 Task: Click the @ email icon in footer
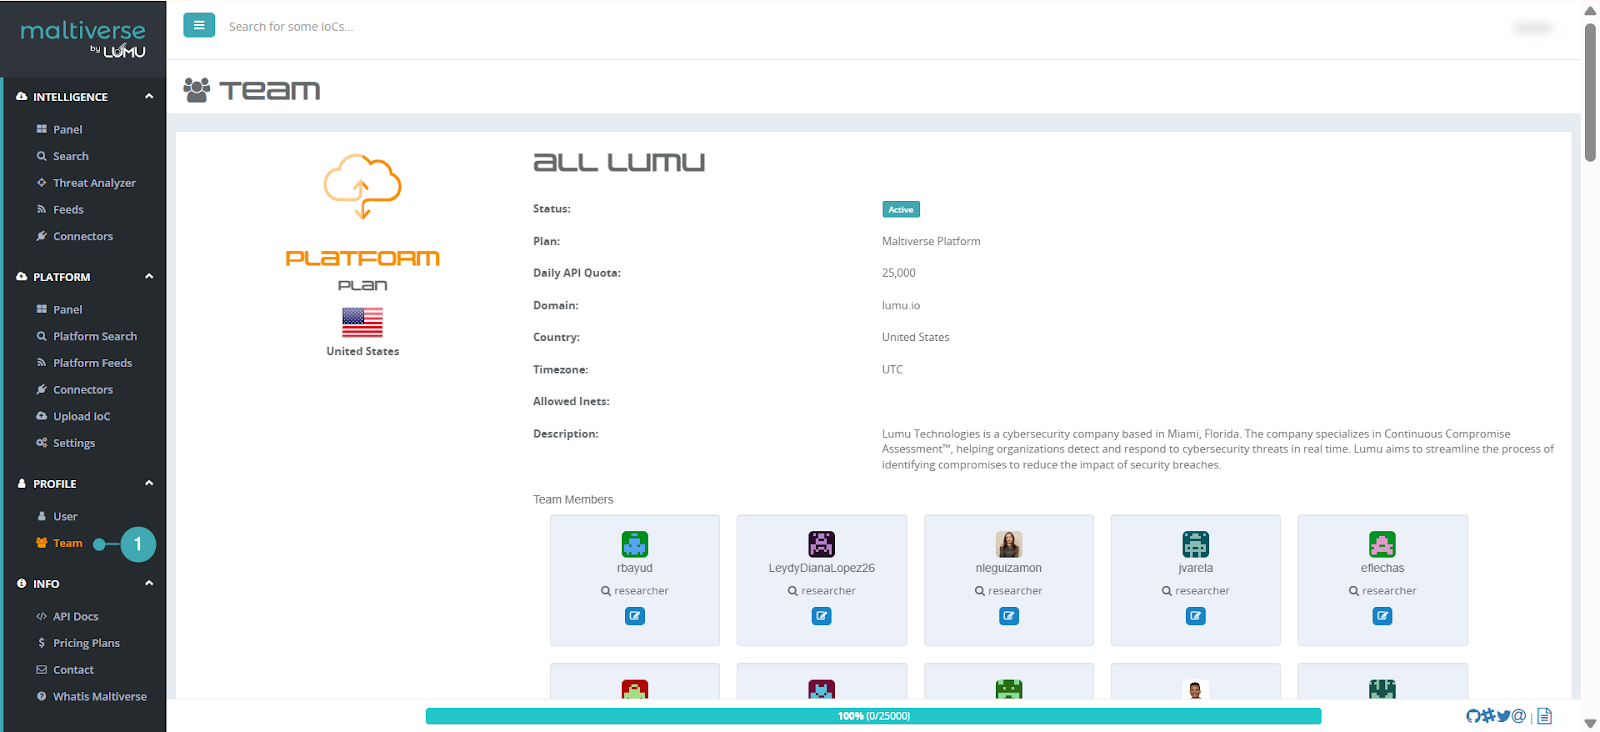(x=1519, y=716)
